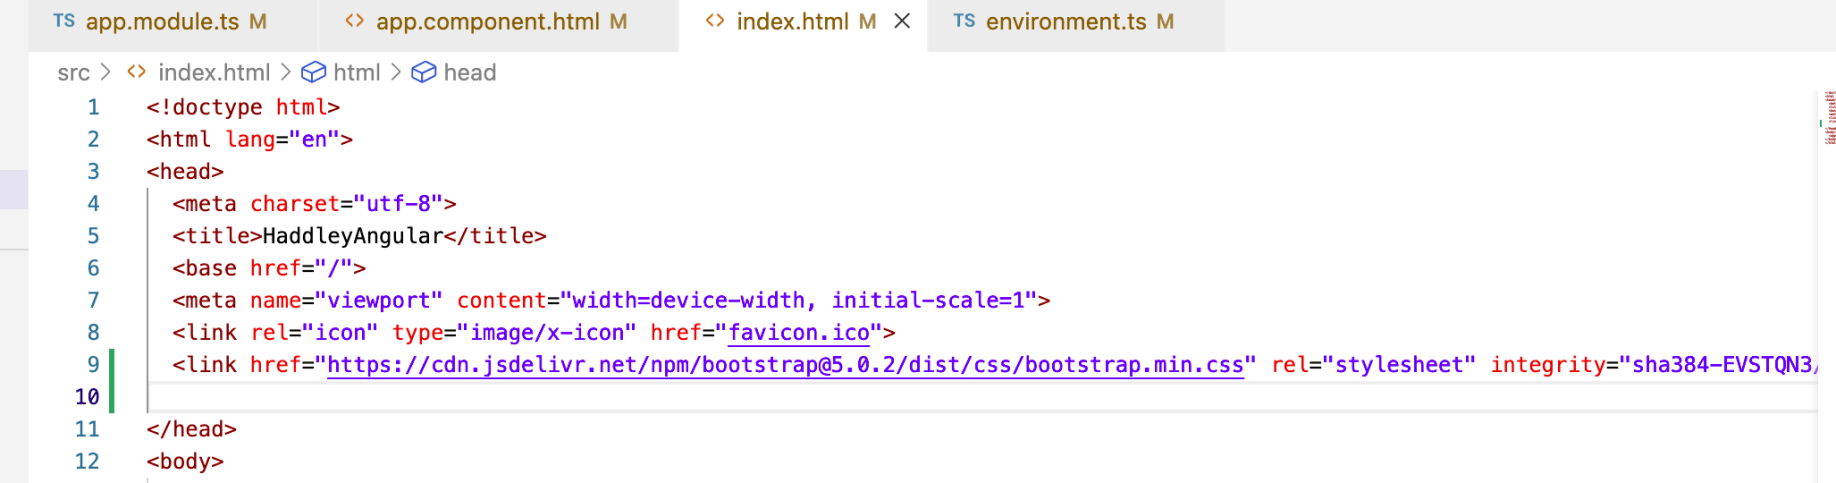
Task: Click the src breadcrumb segment
Action: click(73, 73)
